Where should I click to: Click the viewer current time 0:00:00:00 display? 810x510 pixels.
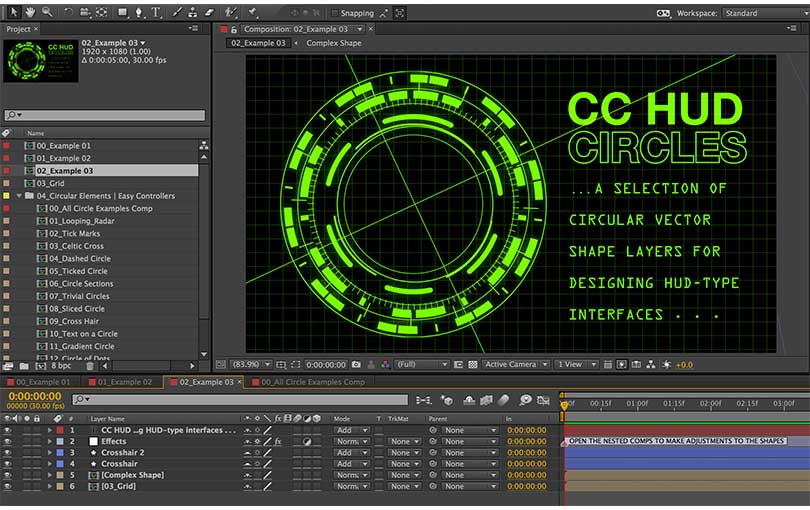pos(326,364)
